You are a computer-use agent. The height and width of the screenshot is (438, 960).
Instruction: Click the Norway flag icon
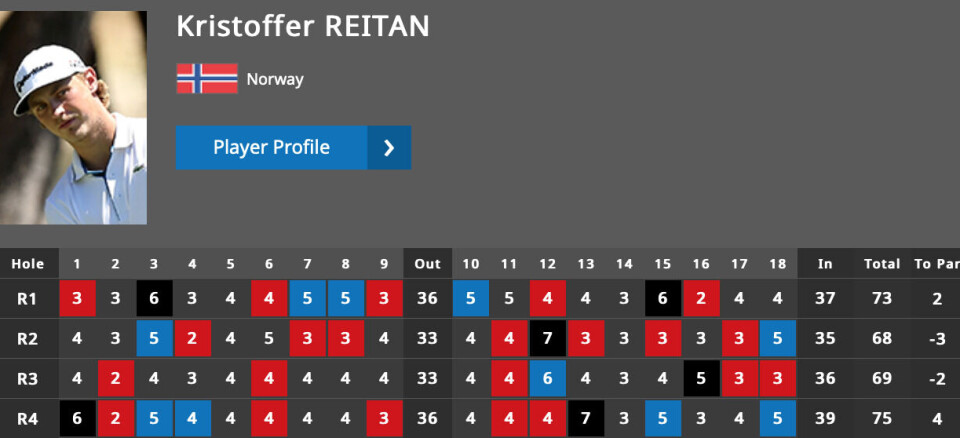(x=207, y=78)
